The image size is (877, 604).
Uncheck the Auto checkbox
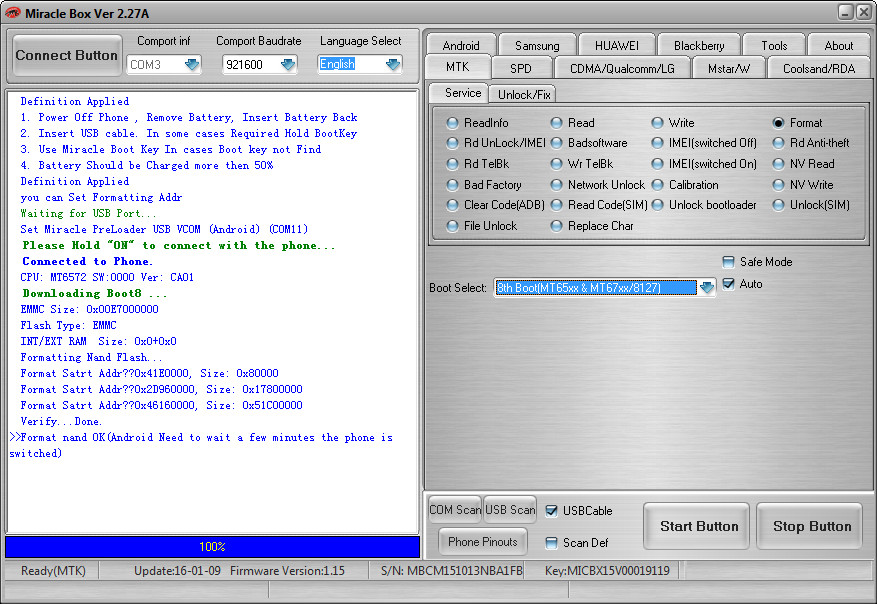click(728, 284)
